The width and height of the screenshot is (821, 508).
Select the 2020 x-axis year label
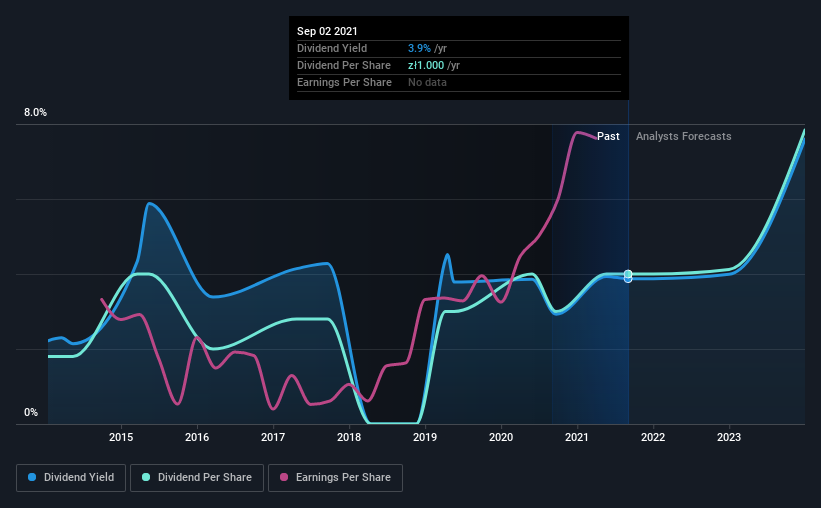point(501,437)
